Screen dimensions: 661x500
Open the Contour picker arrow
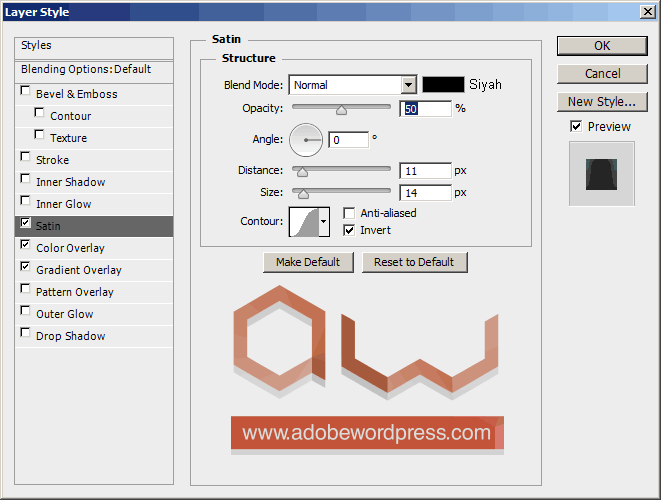point(324,221)
